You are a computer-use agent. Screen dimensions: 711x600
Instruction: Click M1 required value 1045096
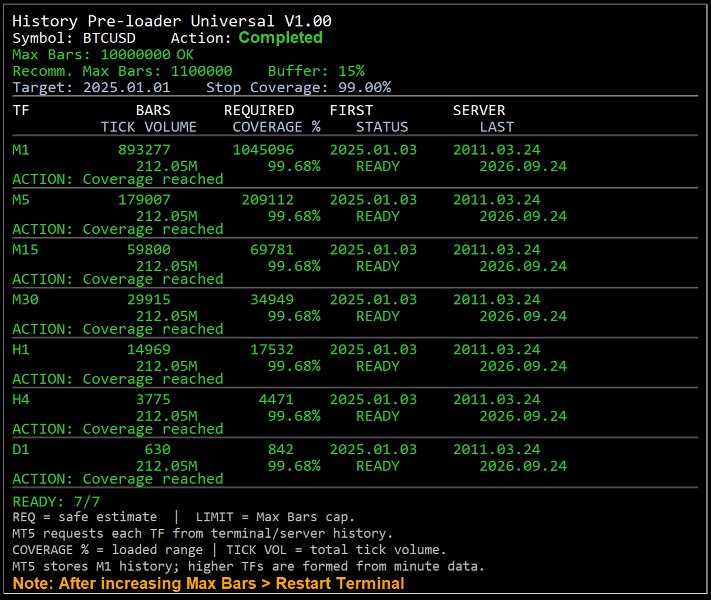pyautogui.click(x=263, y=150)
